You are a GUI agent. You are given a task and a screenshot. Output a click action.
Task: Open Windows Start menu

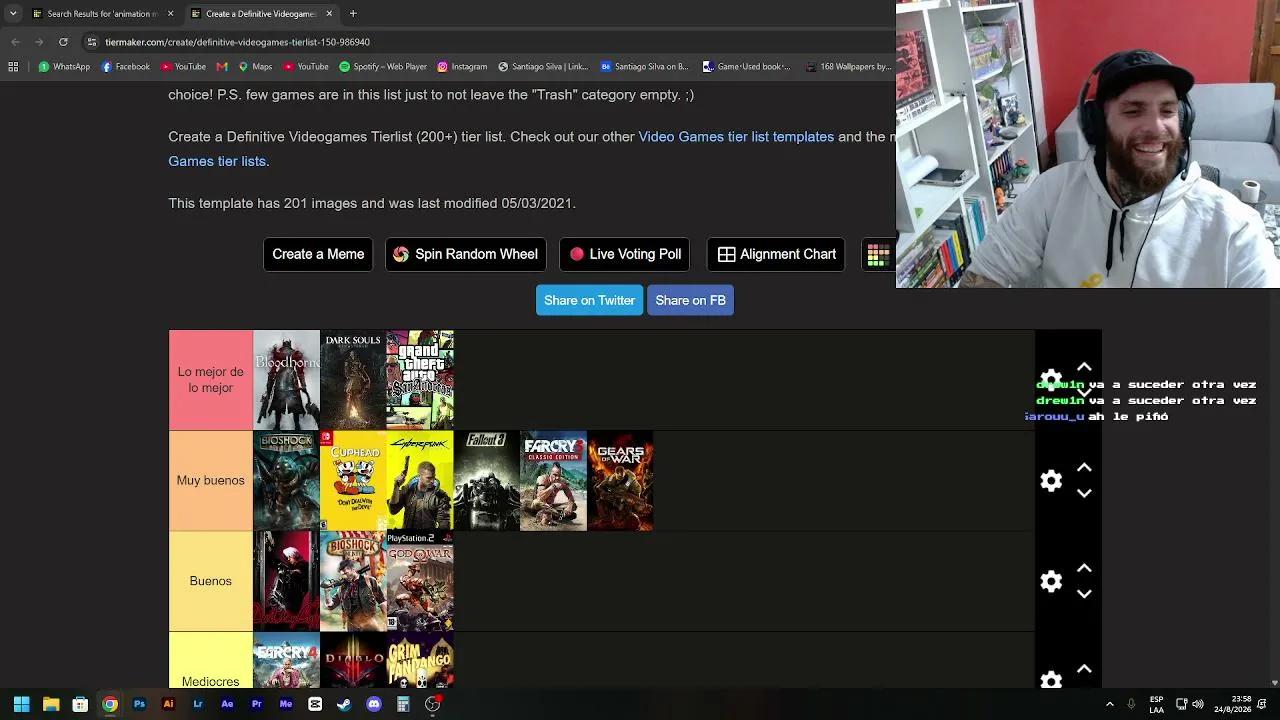[21, 704]
